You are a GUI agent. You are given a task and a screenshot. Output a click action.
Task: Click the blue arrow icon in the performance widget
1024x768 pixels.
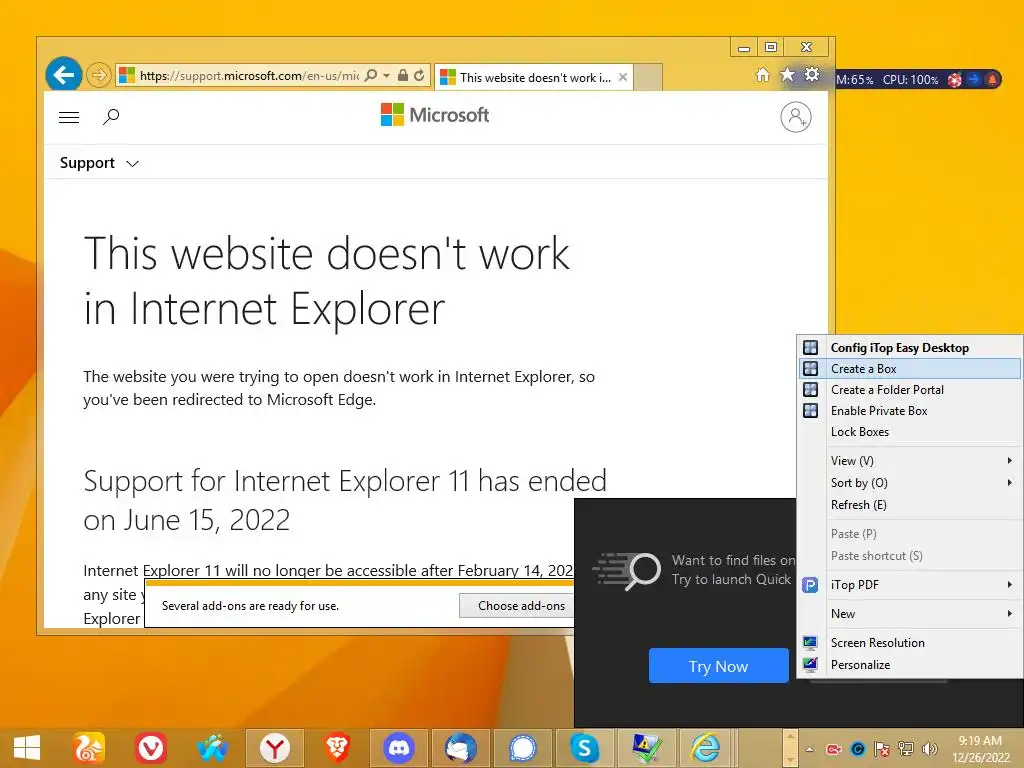973,80
